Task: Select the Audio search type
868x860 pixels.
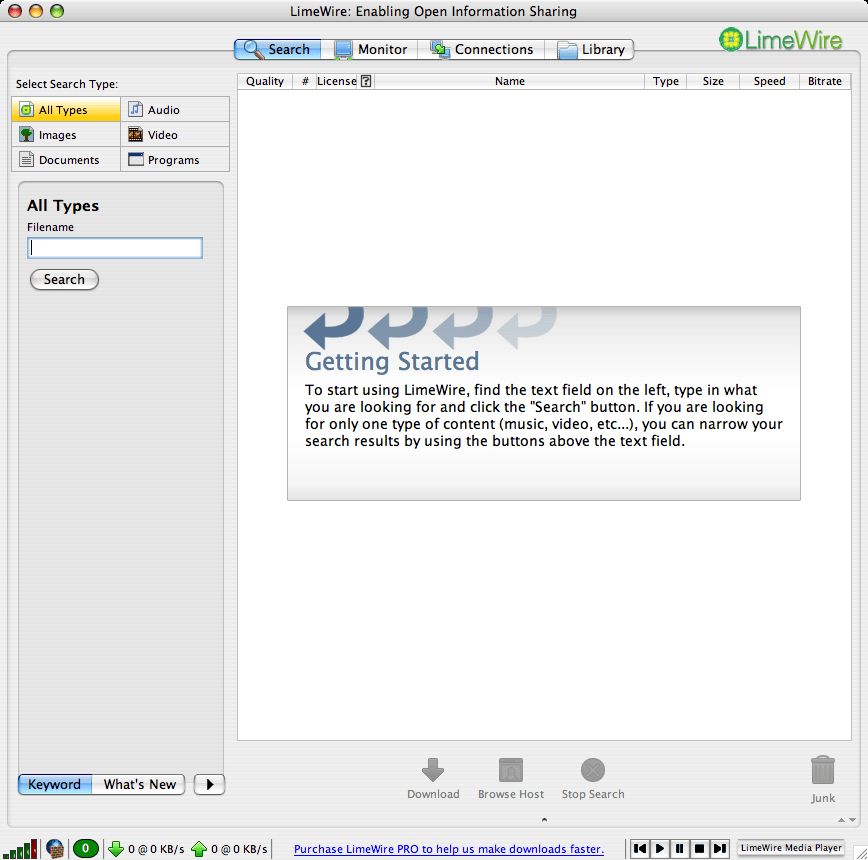Action: coord(162,109)
